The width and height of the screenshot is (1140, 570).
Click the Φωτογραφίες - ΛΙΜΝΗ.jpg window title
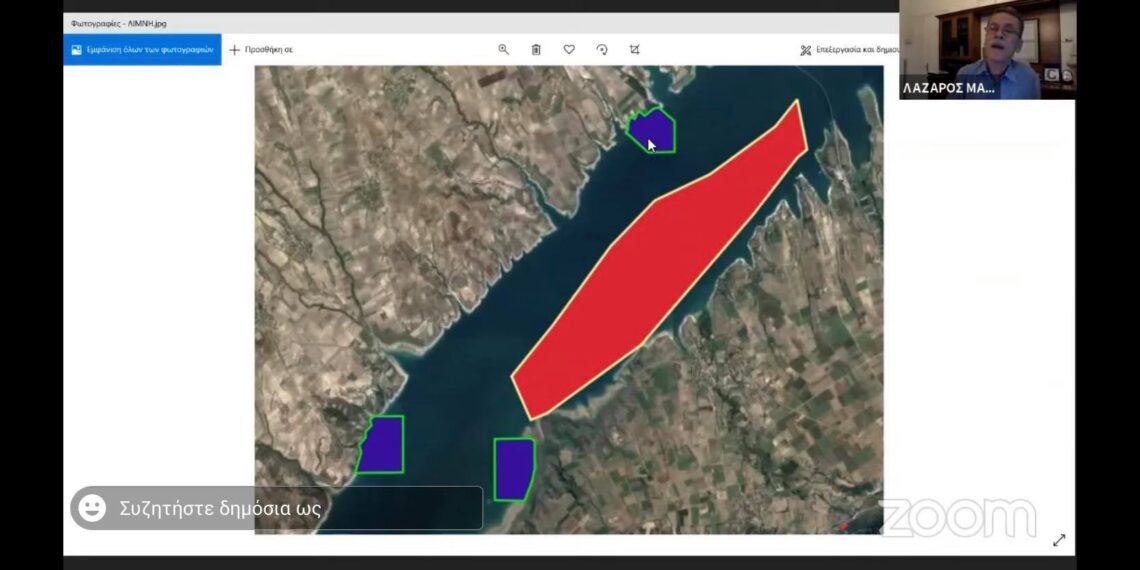[x=118, y=22]
